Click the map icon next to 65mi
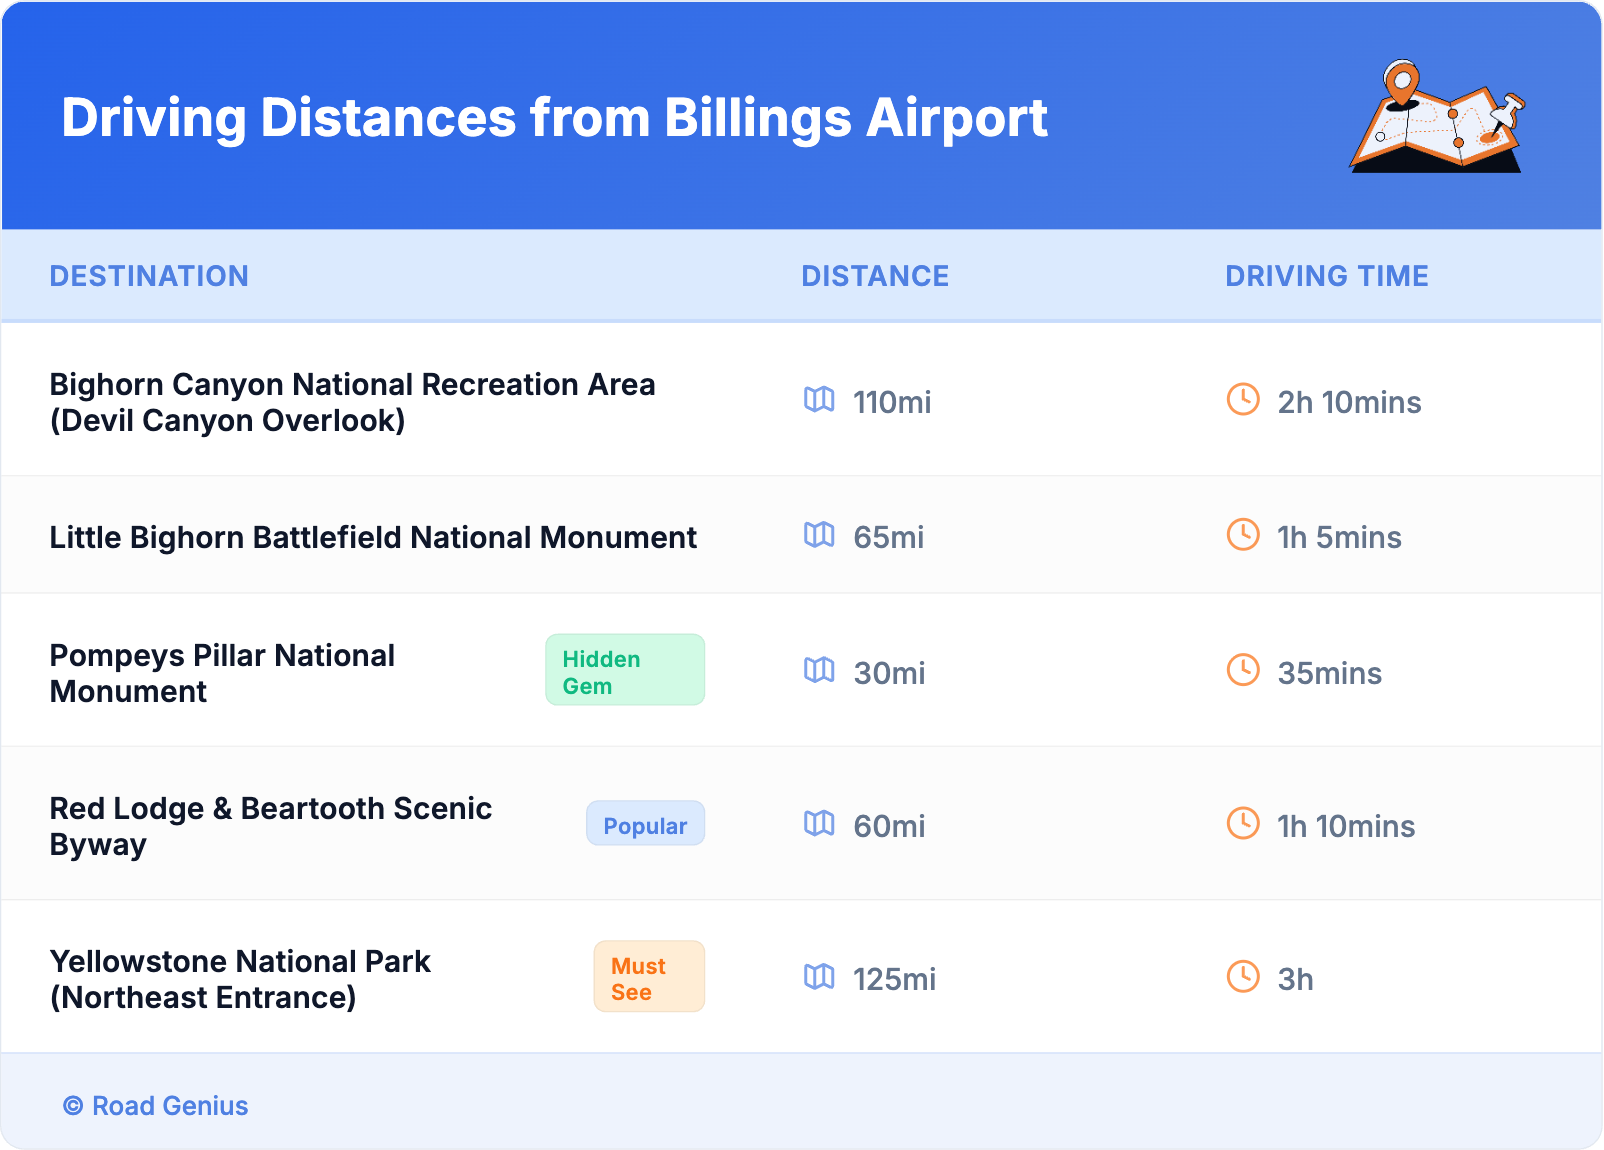 (x=819, y=535)
